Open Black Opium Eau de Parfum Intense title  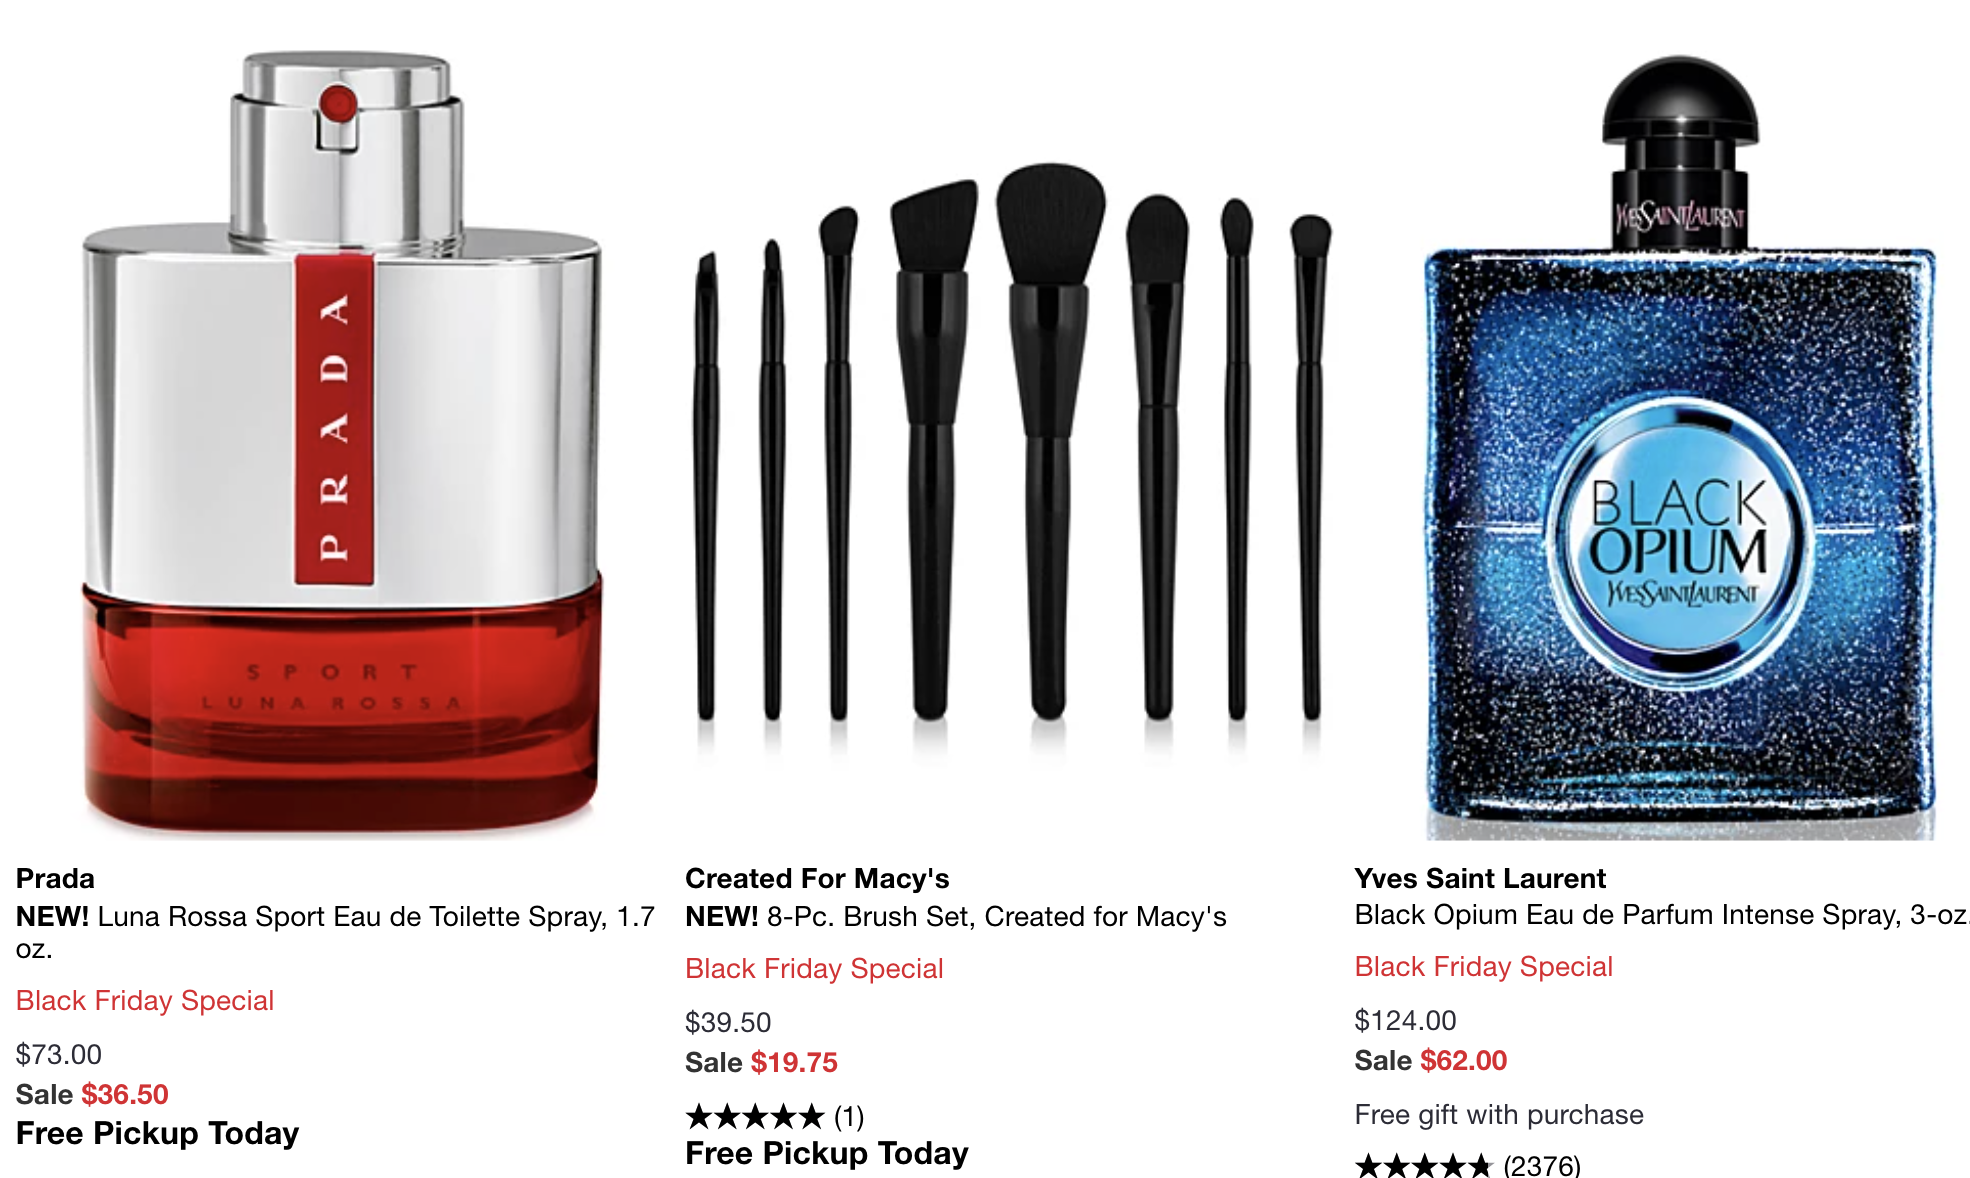[1662, 915]
